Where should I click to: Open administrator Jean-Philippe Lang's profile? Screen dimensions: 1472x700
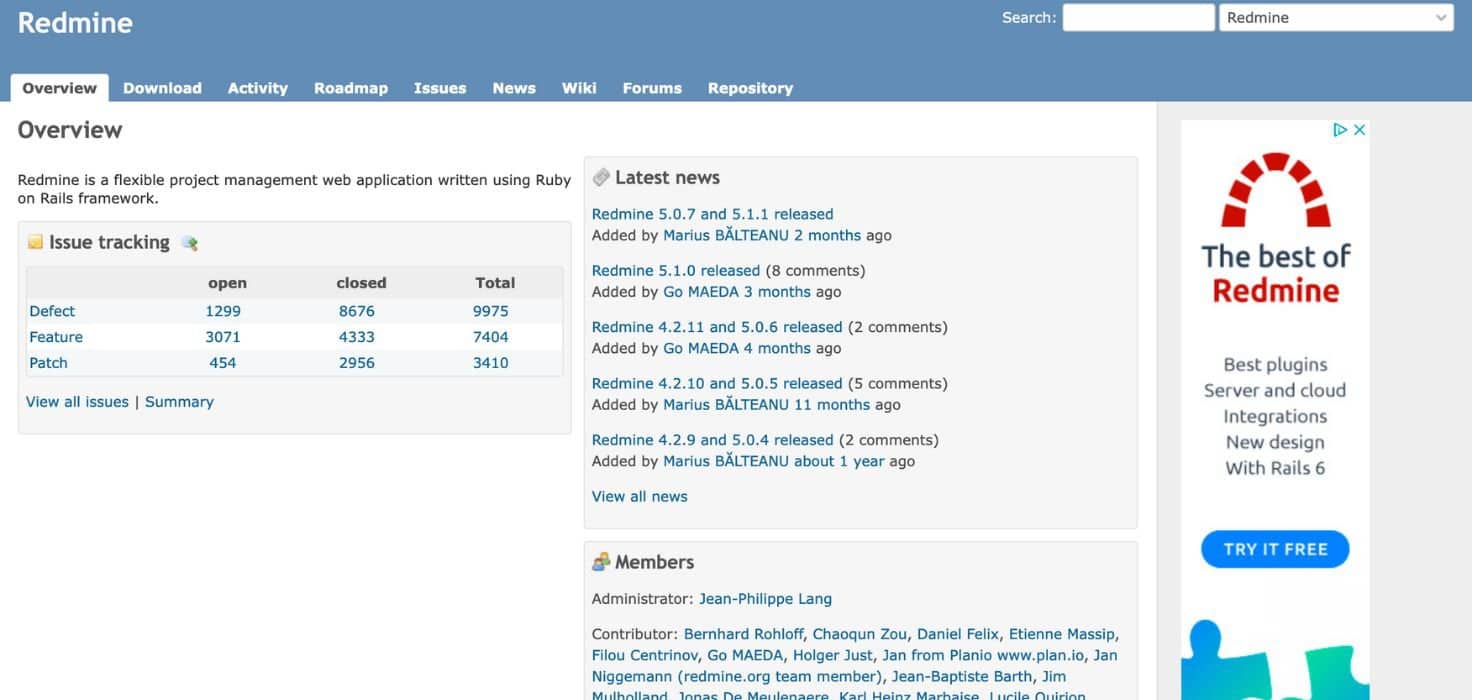[x=765, y=598]
